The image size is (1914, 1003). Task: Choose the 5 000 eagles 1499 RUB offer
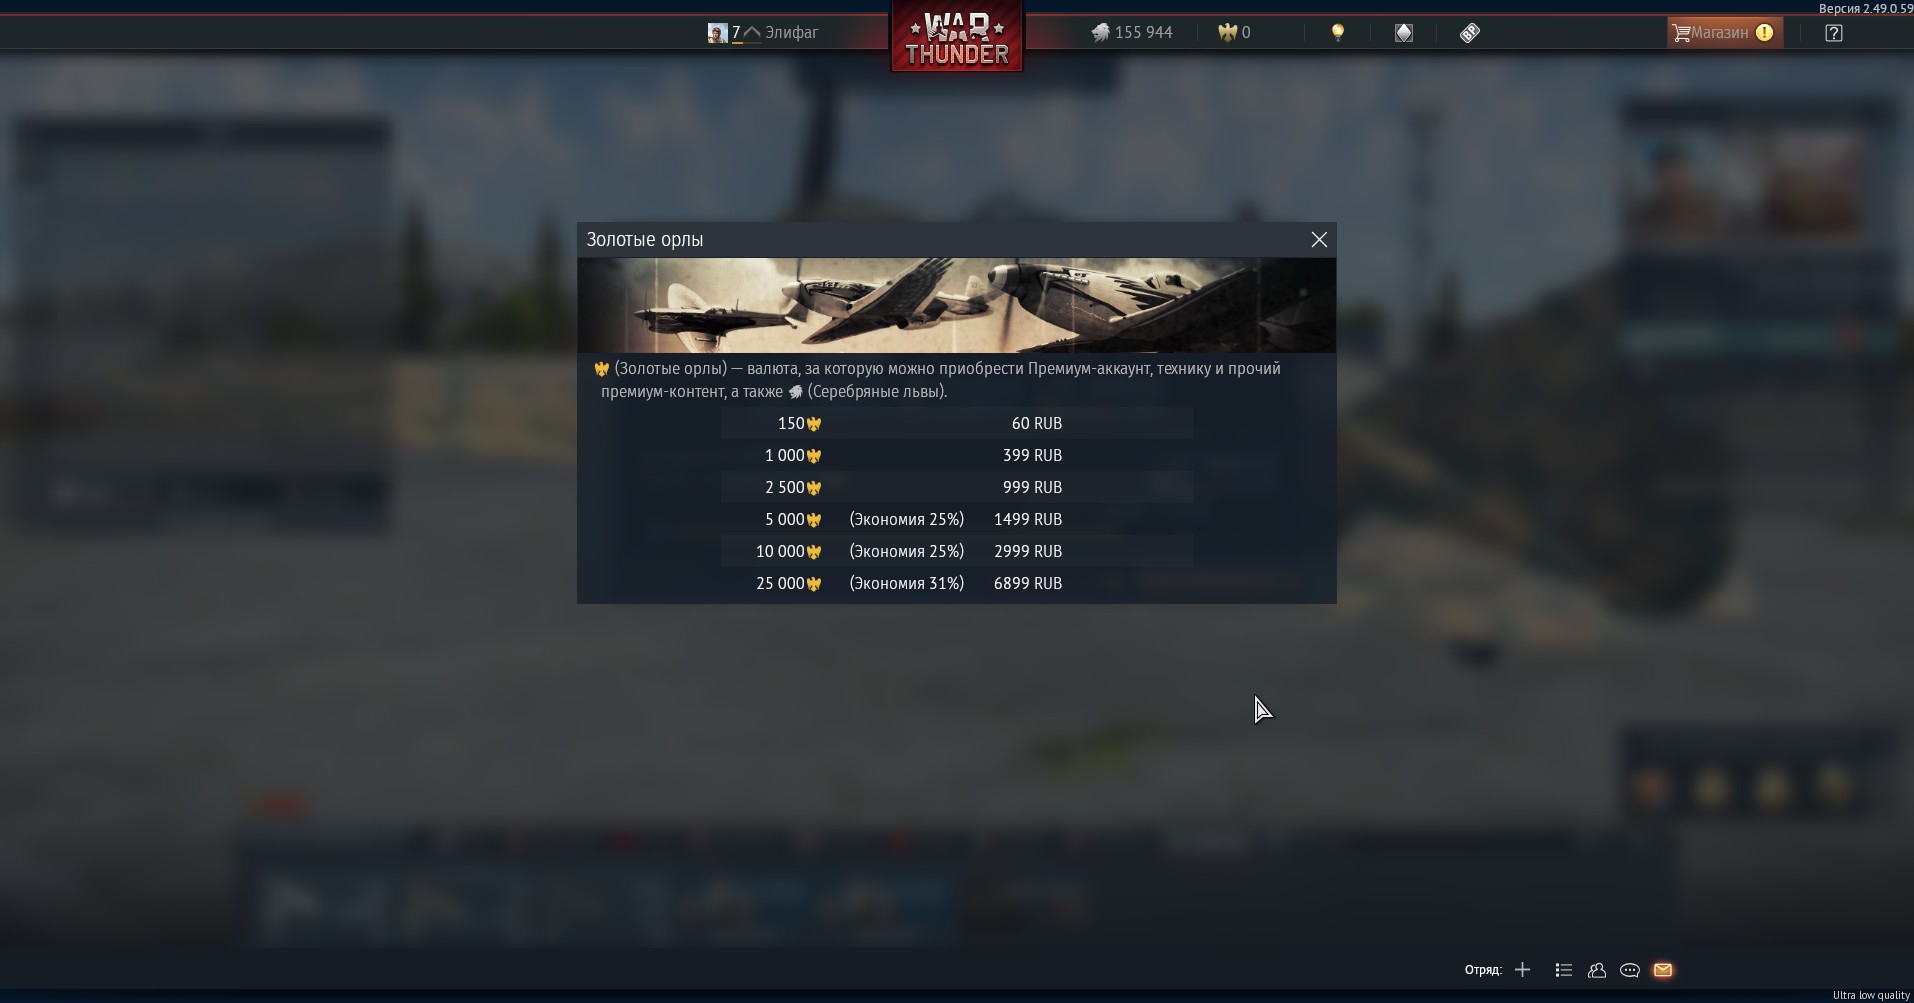[957, 519]
